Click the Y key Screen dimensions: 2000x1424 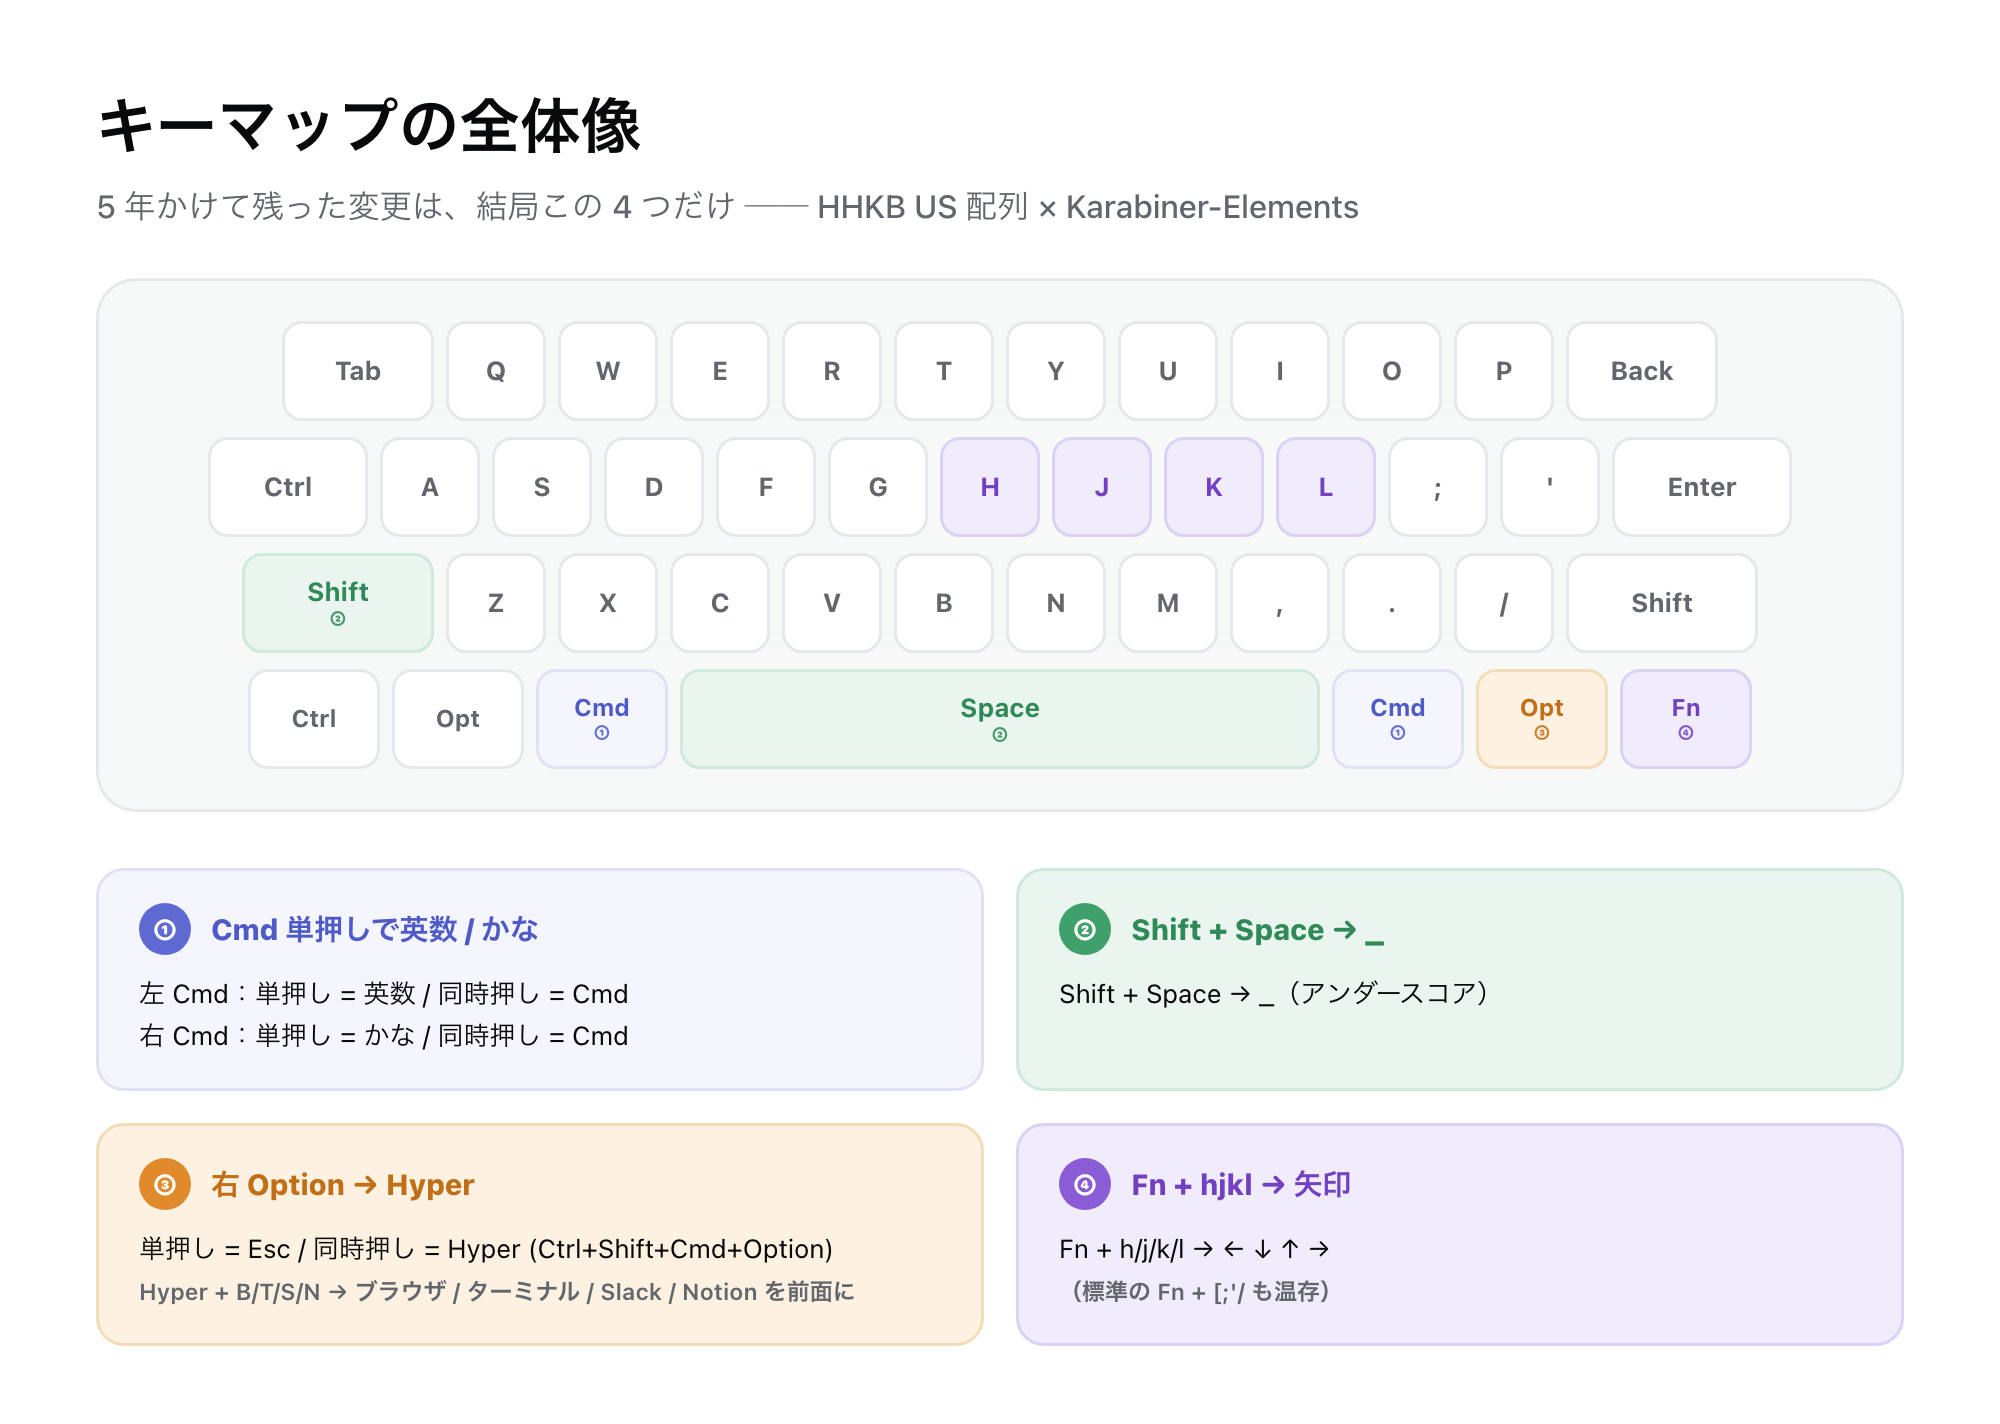pos(1056,371)
